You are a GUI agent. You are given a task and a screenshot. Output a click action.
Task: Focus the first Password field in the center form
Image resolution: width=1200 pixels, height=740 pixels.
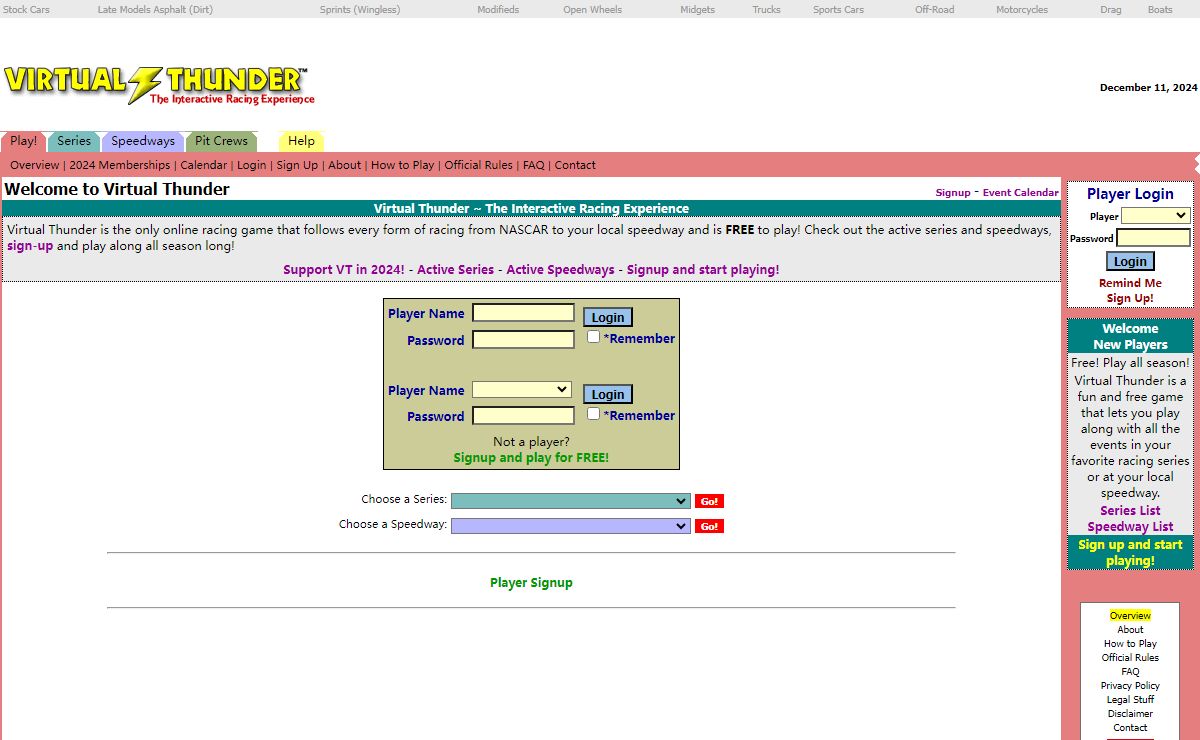click(x=524, y=339)
